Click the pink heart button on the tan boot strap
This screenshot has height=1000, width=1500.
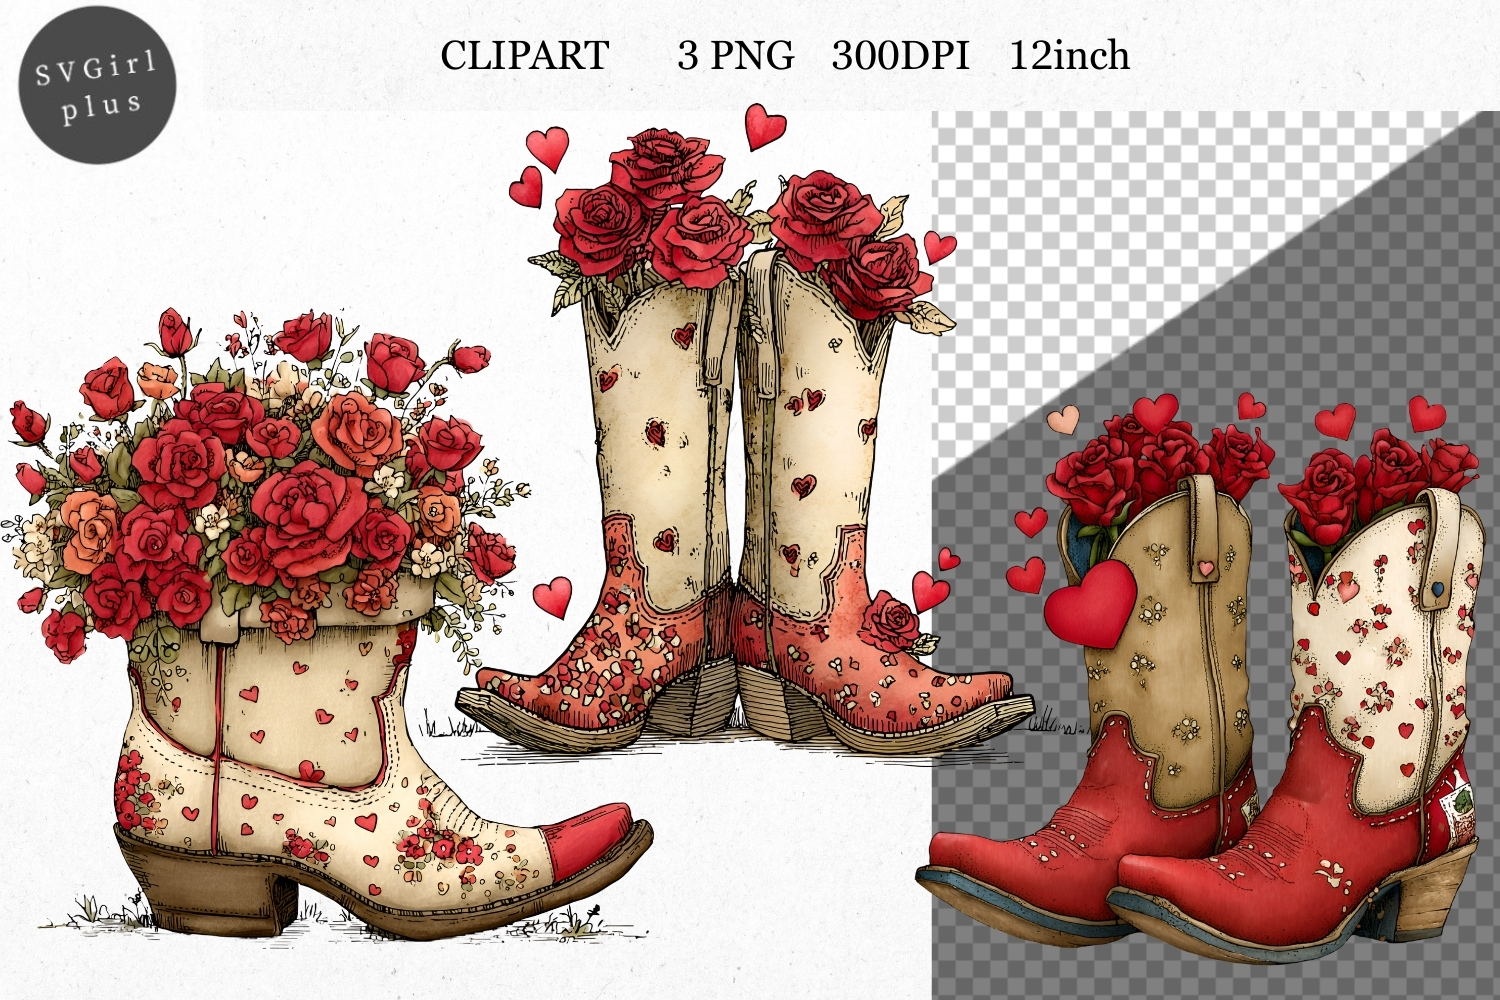[x=1206, y=568]
